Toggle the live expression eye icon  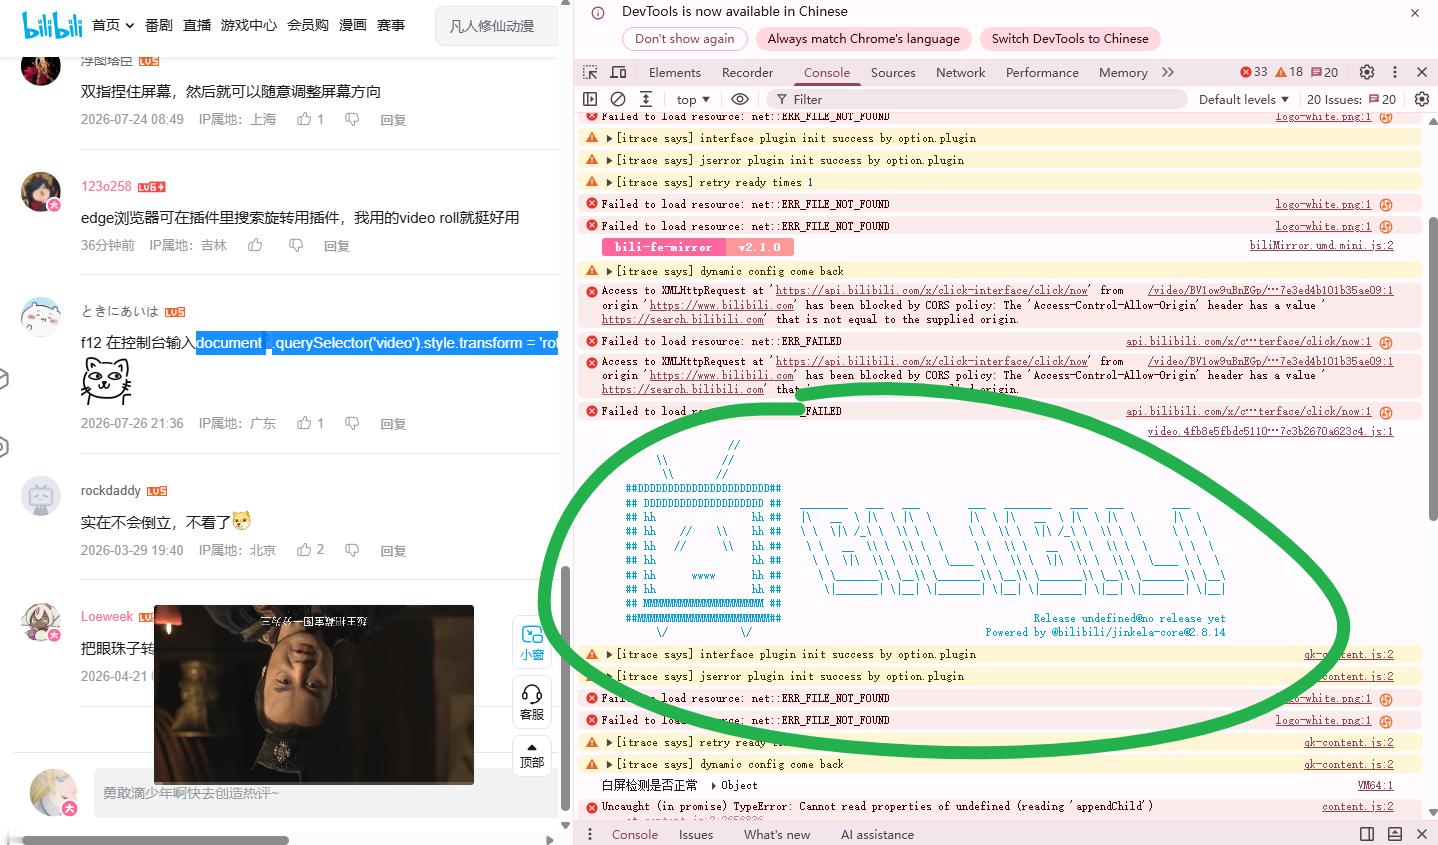click(740, 99)
